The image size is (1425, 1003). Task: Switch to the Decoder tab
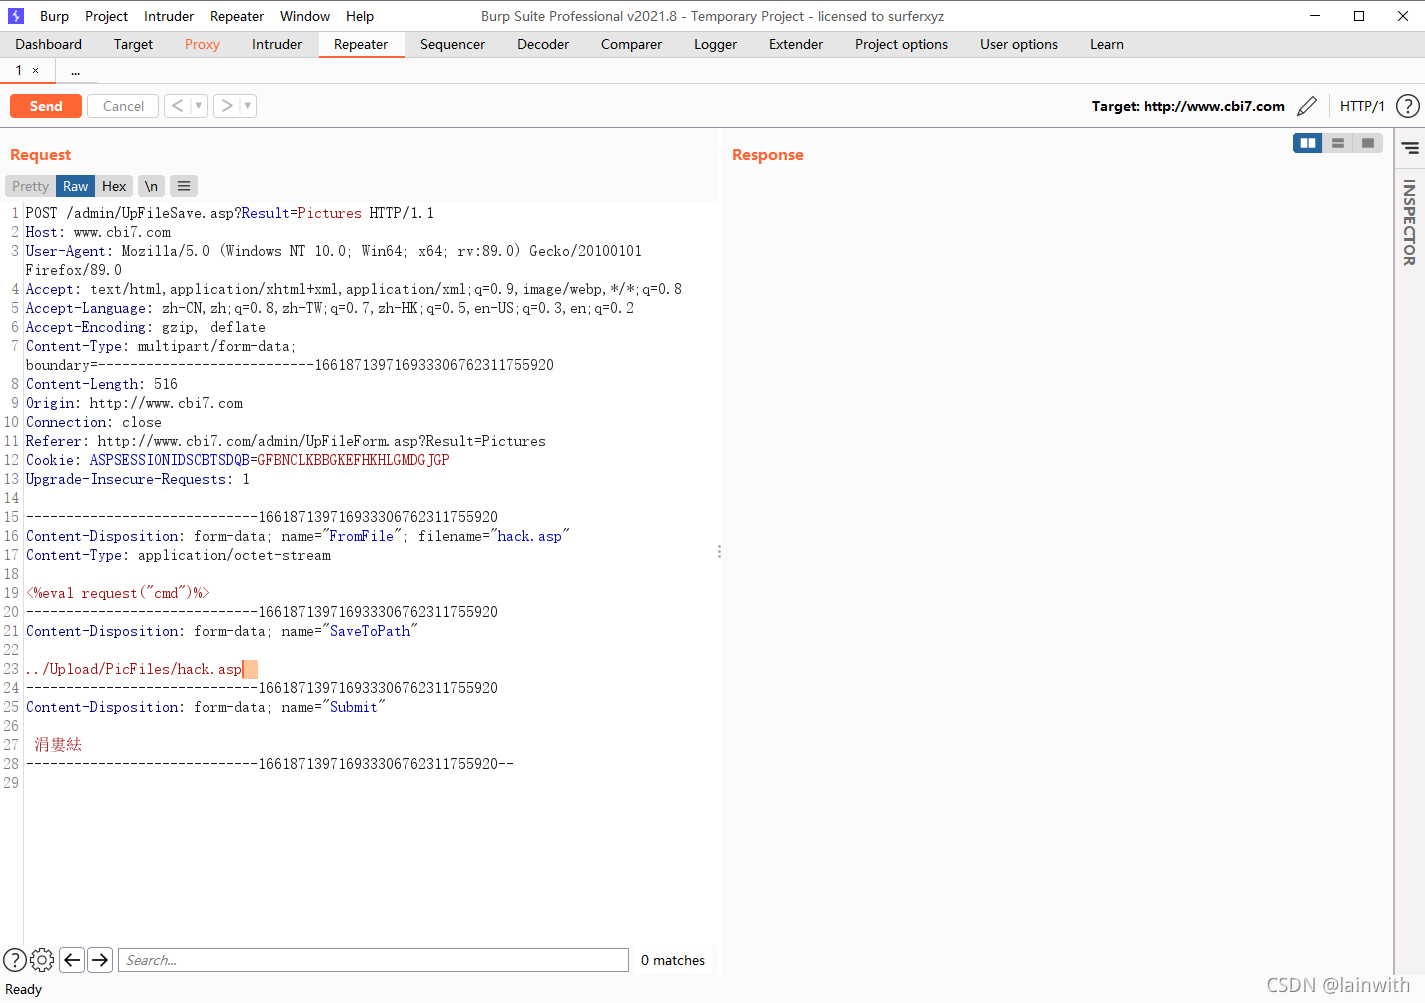point(543,44)
